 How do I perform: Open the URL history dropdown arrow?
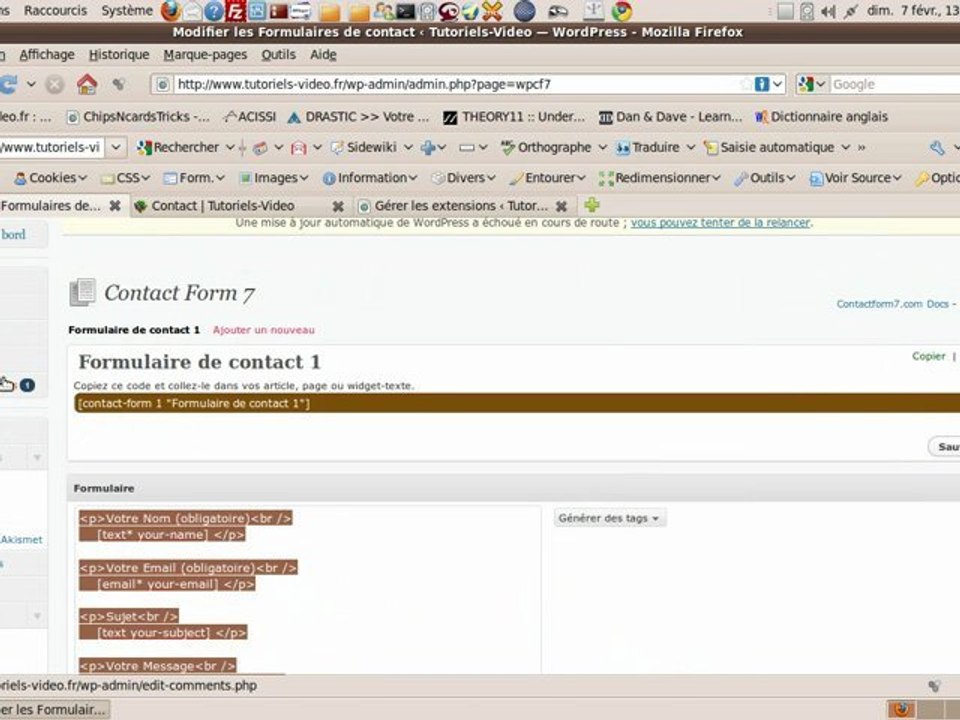(x=778, y=84)
